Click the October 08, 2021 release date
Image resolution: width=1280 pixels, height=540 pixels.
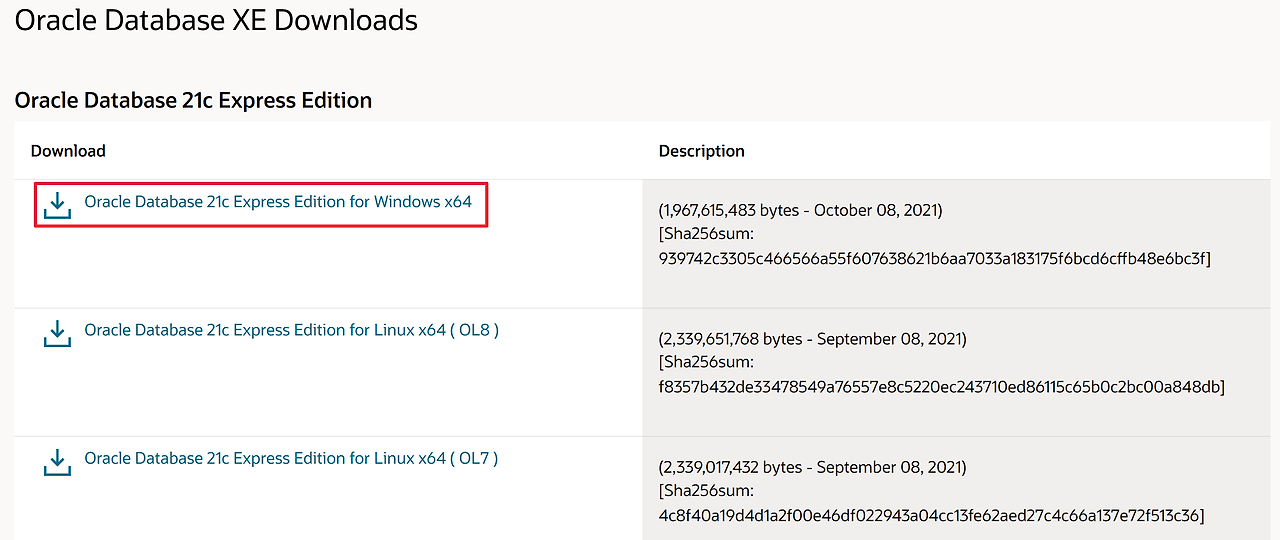click(876, 211)
